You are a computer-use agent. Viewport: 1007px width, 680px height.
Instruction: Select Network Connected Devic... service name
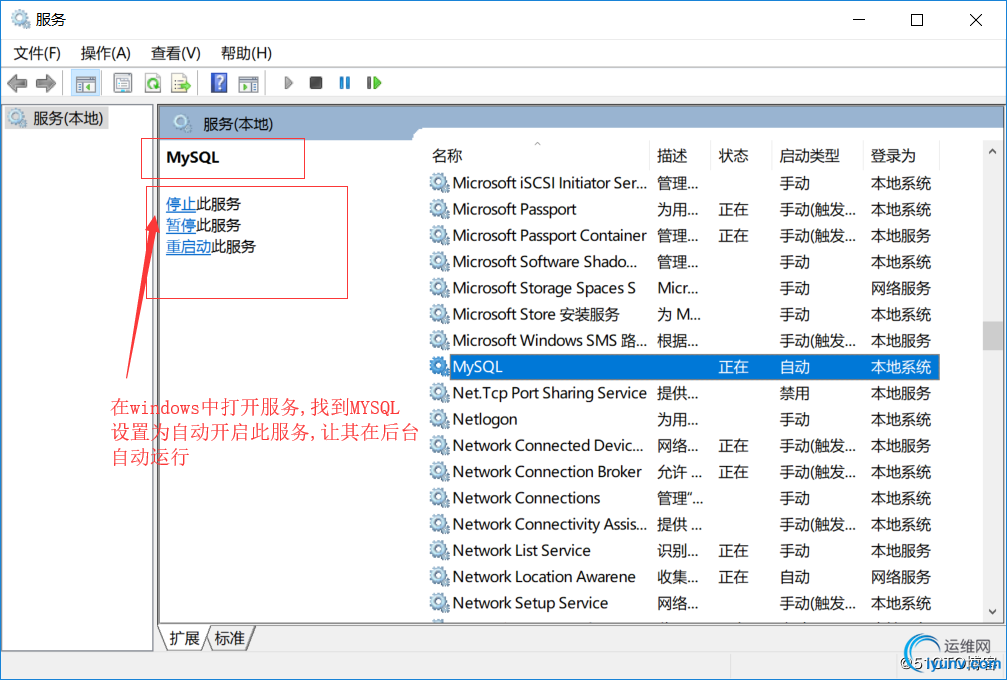(x=548, y=446)
